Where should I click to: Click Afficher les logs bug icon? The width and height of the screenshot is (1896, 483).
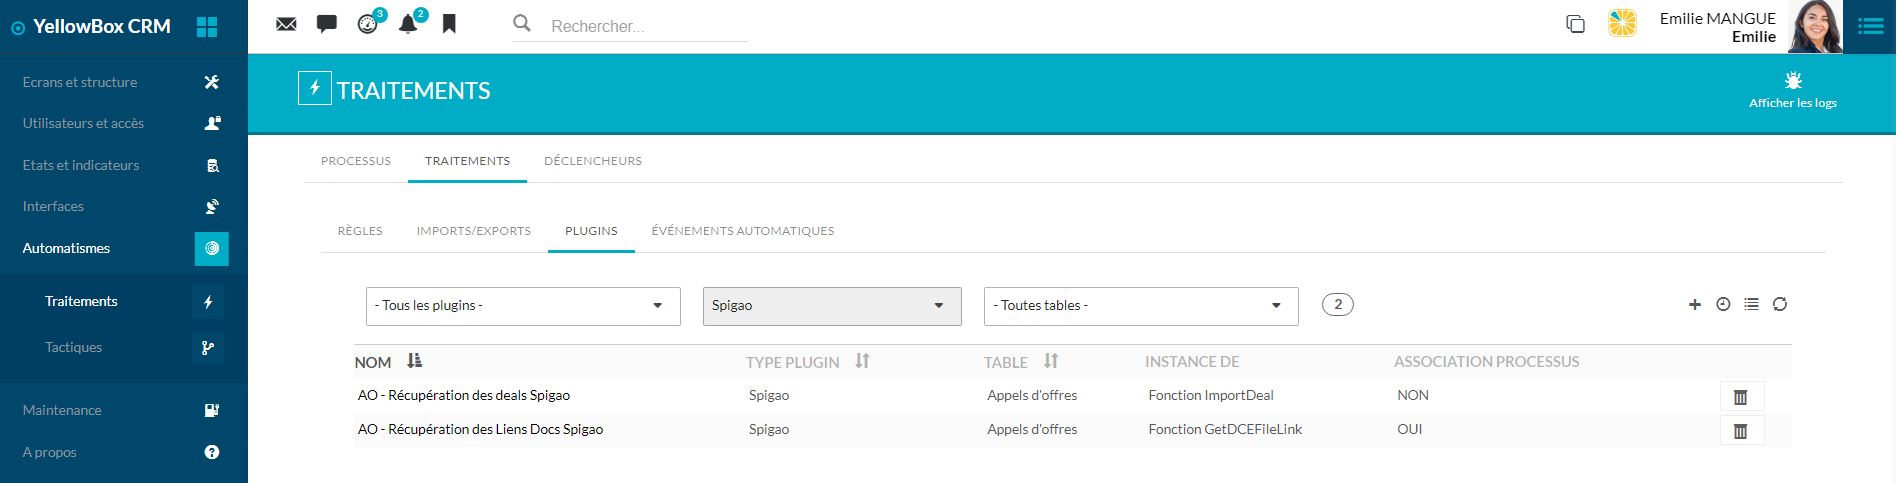coord(1793,81)
